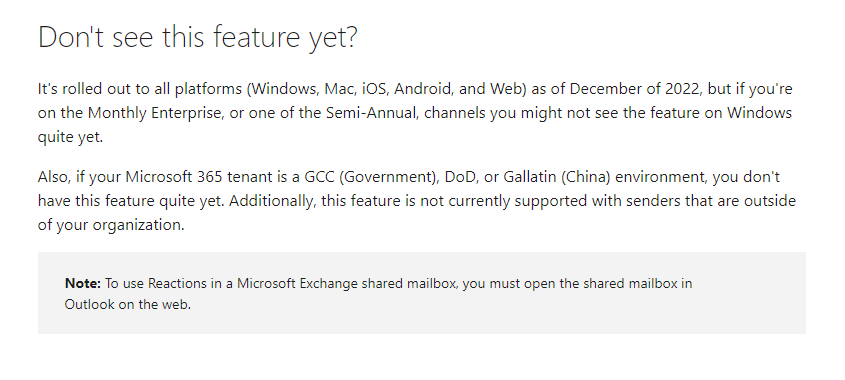Click the words "quite yet." ending the first paragraph
Screen dimensions: 845x380
point(70,137)
